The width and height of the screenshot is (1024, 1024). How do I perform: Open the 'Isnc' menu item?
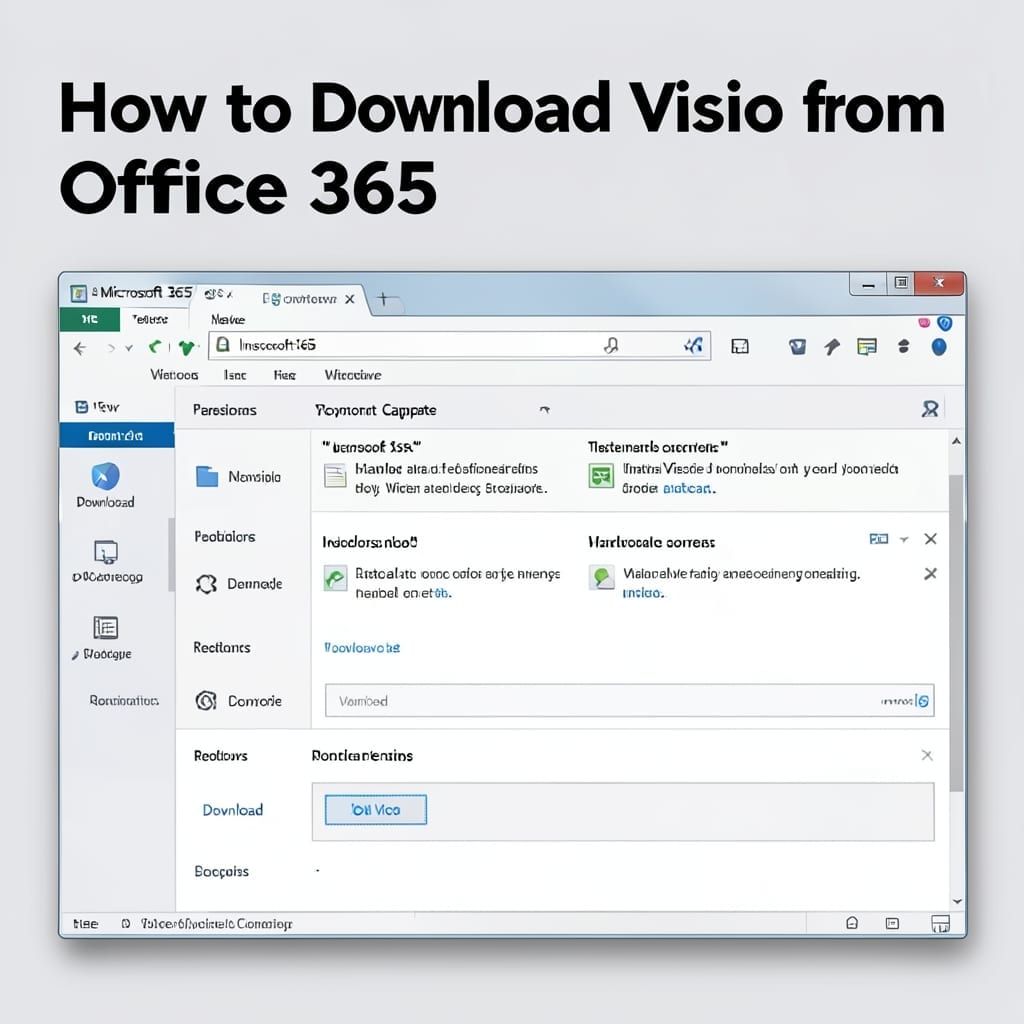click(235, 375)
